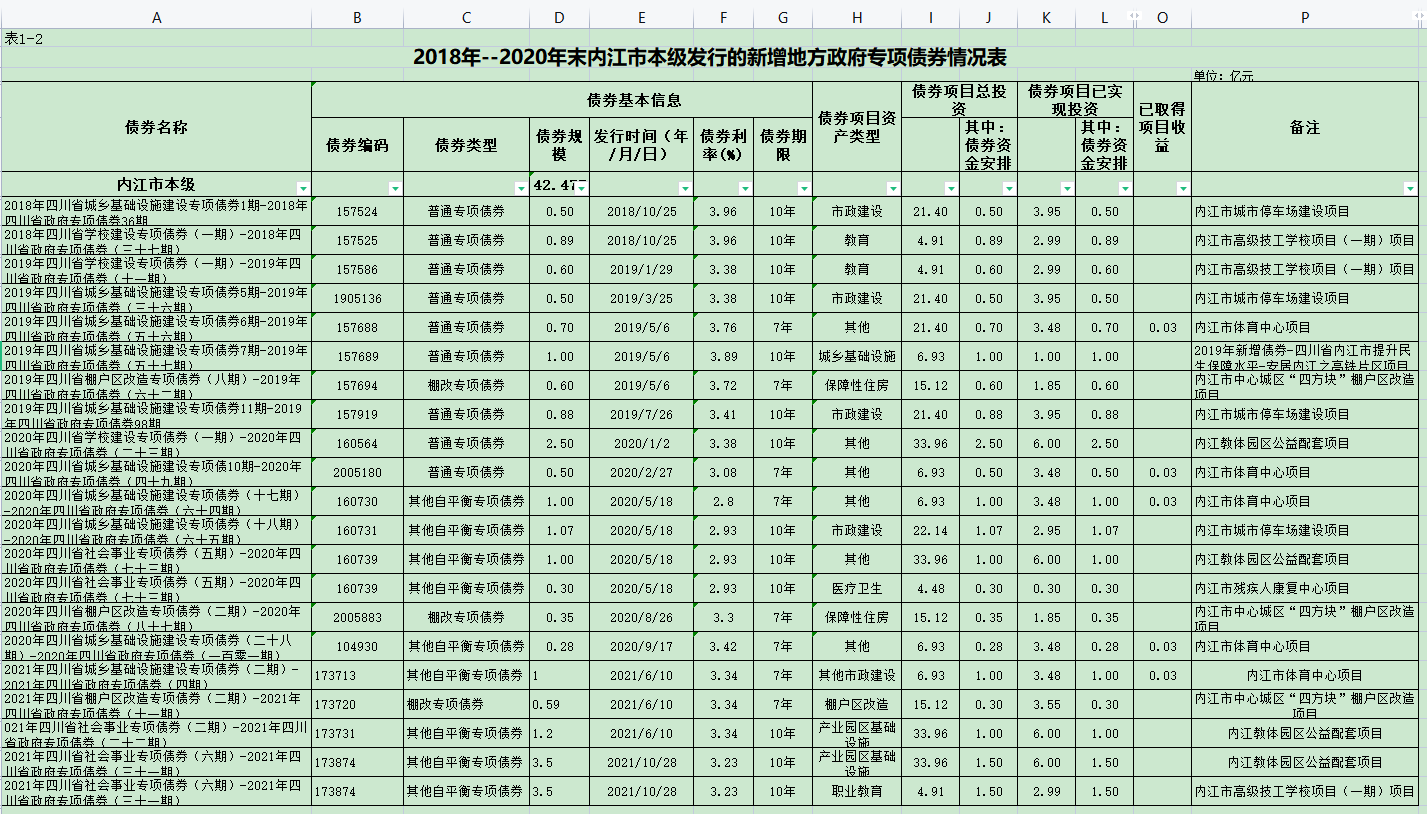This screenshot has width=1427, height=814.
Task: Click the 内江市残疾人康复中心项目 remark cell
Action: (1304, 589)
